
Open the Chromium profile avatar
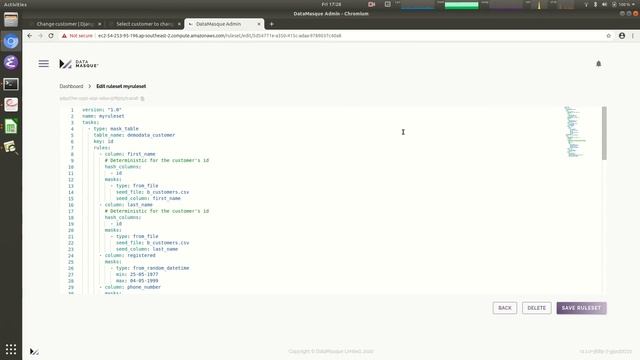tap(622, 36)
